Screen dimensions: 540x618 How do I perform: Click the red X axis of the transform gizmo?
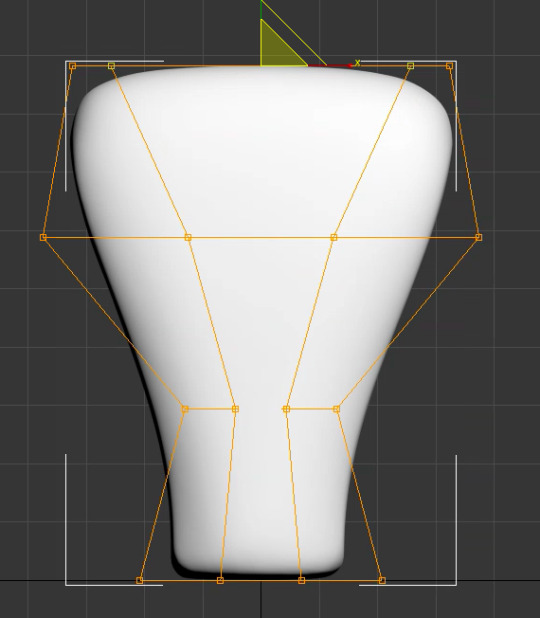330,65
